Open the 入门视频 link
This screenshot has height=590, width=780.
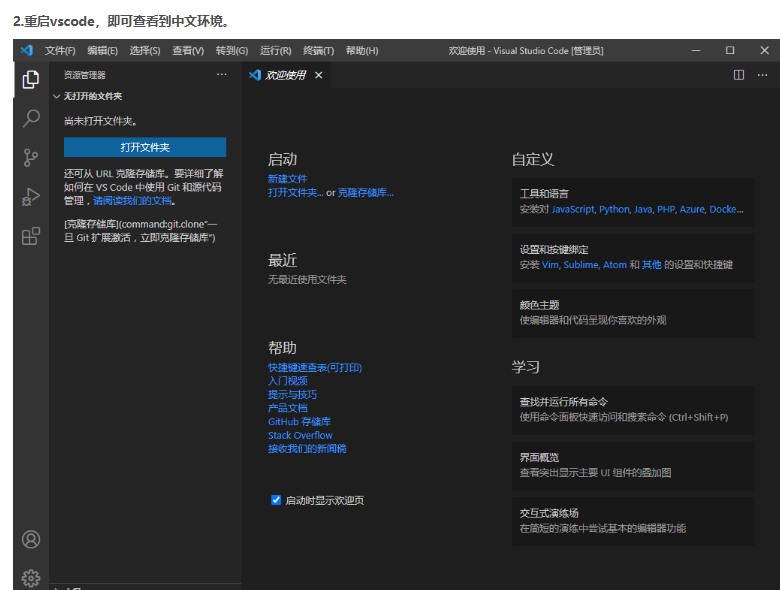click(288, 381)
